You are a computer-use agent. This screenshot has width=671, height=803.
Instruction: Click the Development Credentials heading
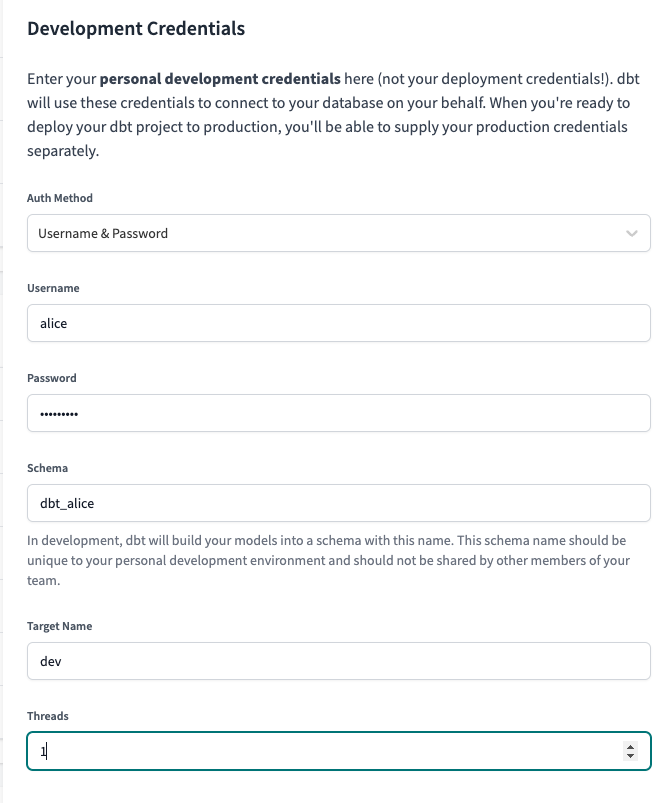click(136, 29)
